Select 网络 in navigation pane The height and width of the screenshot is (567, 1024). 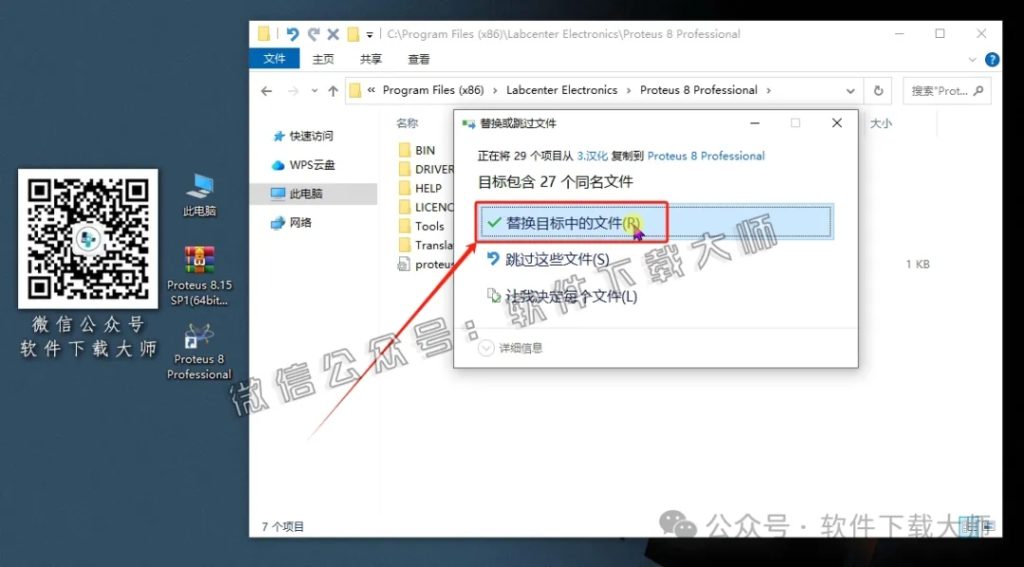click(300, 223)
